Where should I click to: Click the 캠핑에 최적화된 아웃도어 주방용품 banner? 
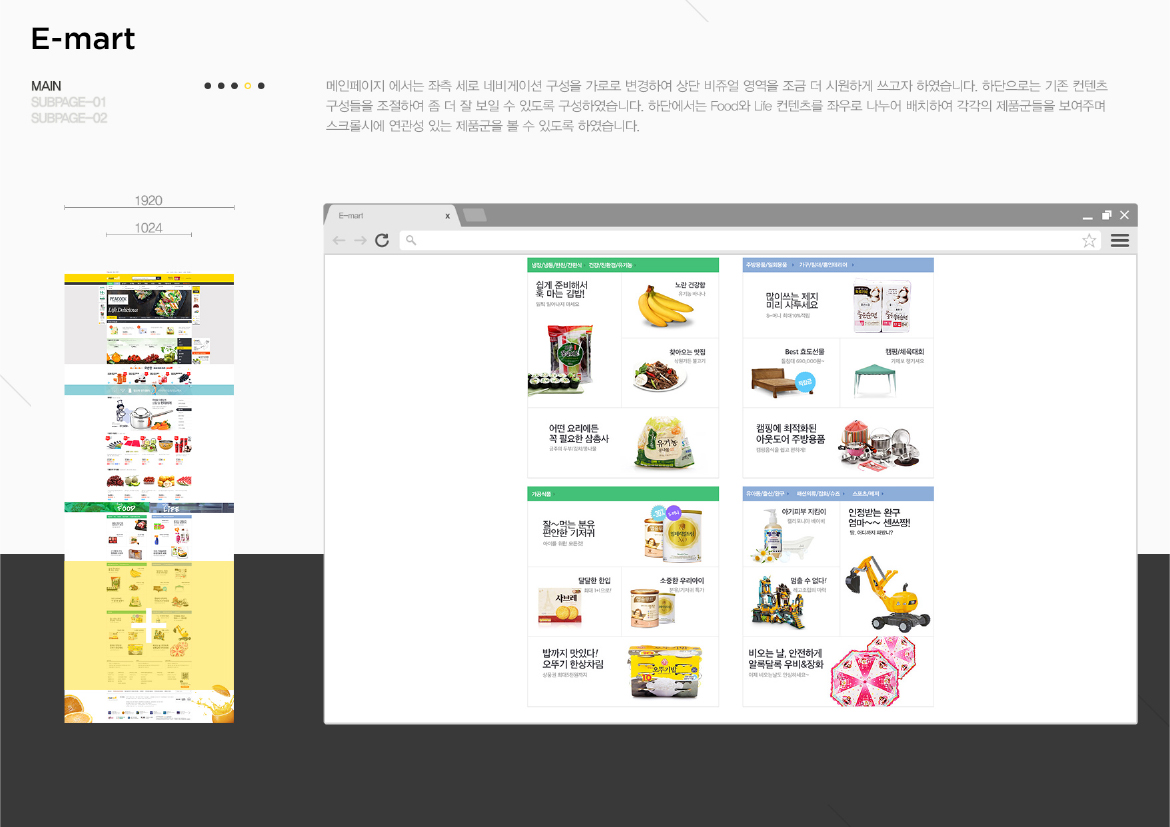tap(837, 442)
